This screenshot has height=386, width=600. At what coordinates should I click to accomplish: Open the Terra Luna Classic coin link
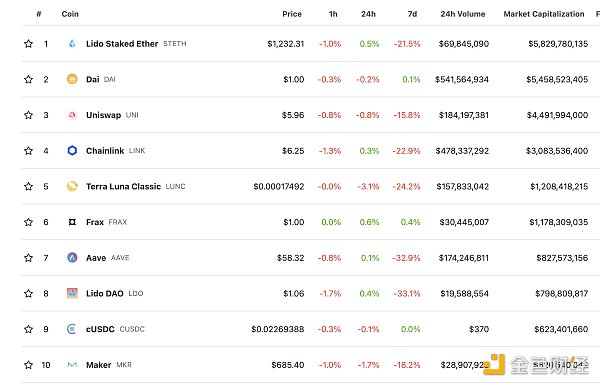pos(123,186)
